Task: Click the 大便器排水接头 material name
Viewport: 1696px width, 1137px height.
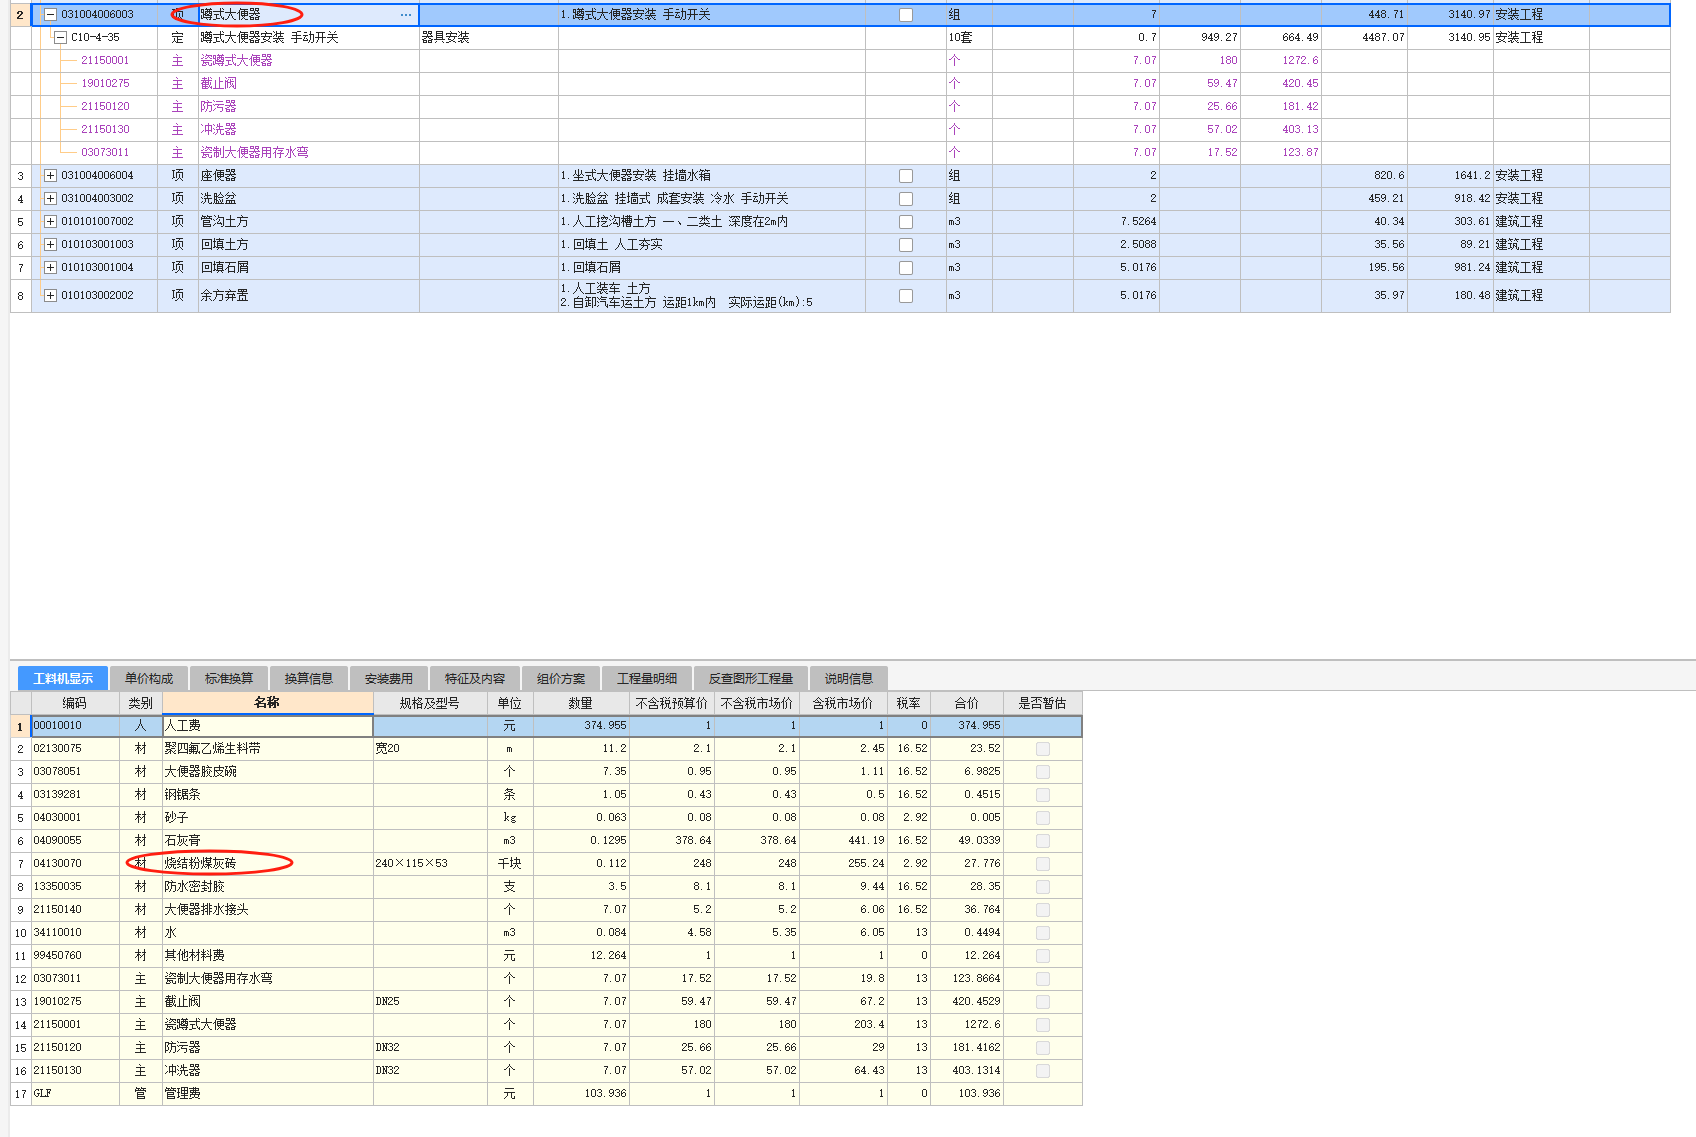Action: pos(206,910)
